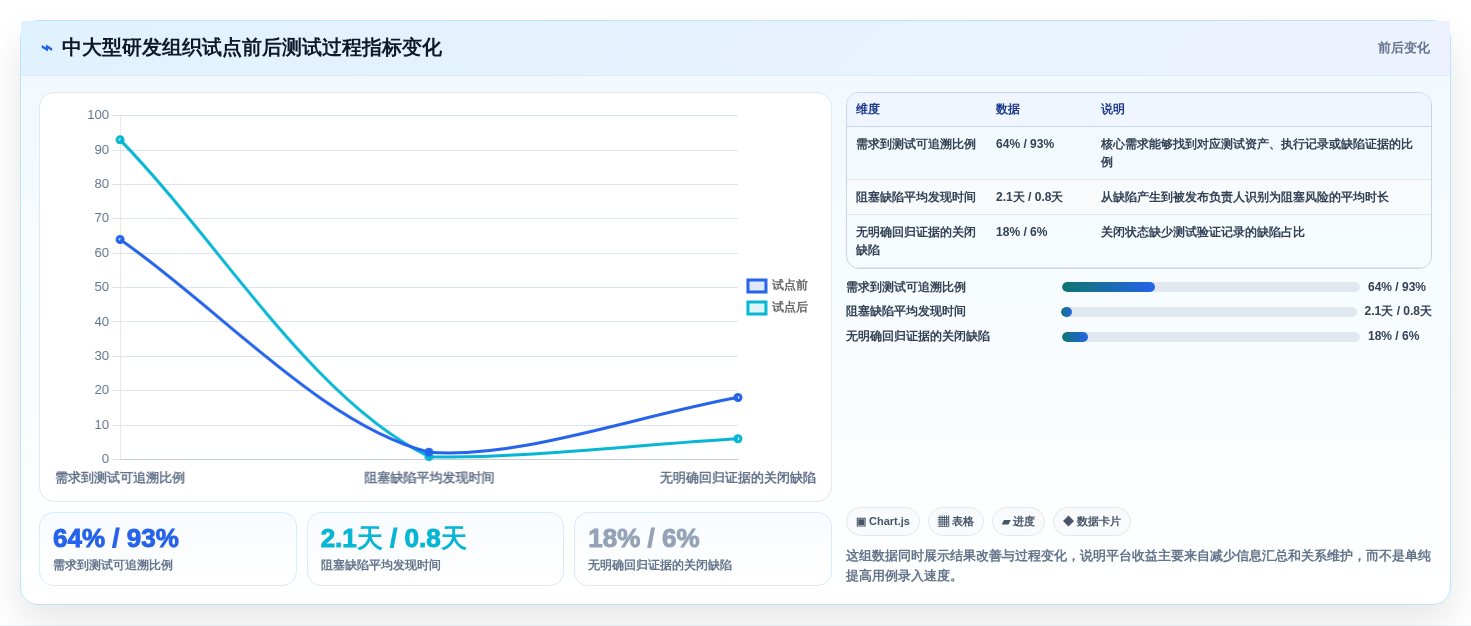Click x-axis label 需求到测试可追溯比例
The image size is (1471, 626).
point(120,478)
